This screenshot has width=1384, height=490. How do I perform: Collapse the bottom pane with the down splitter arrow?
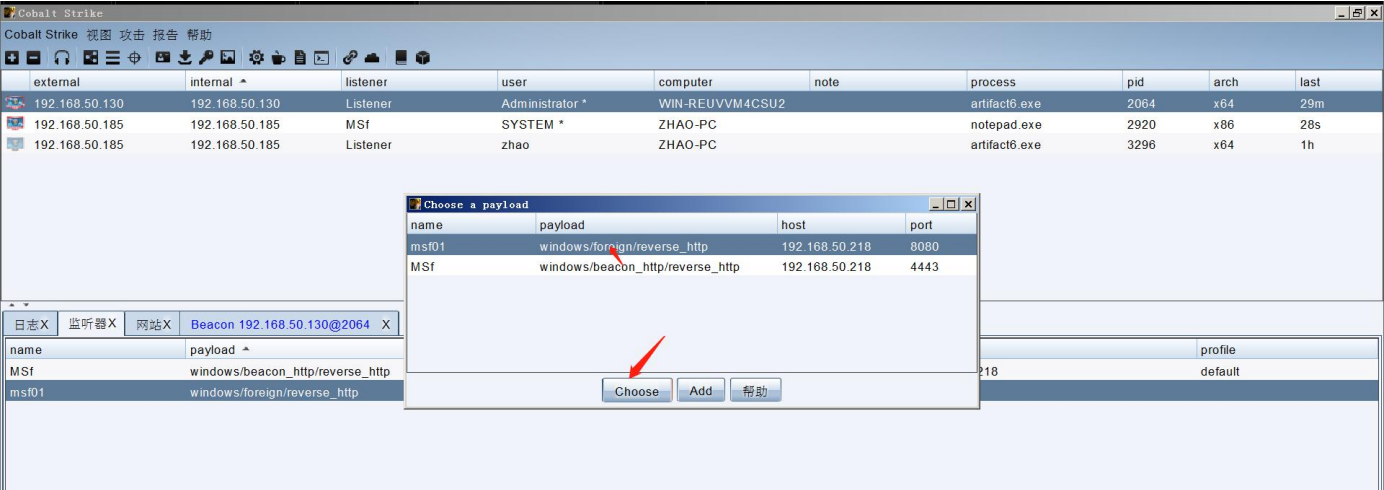click(26, 305)
